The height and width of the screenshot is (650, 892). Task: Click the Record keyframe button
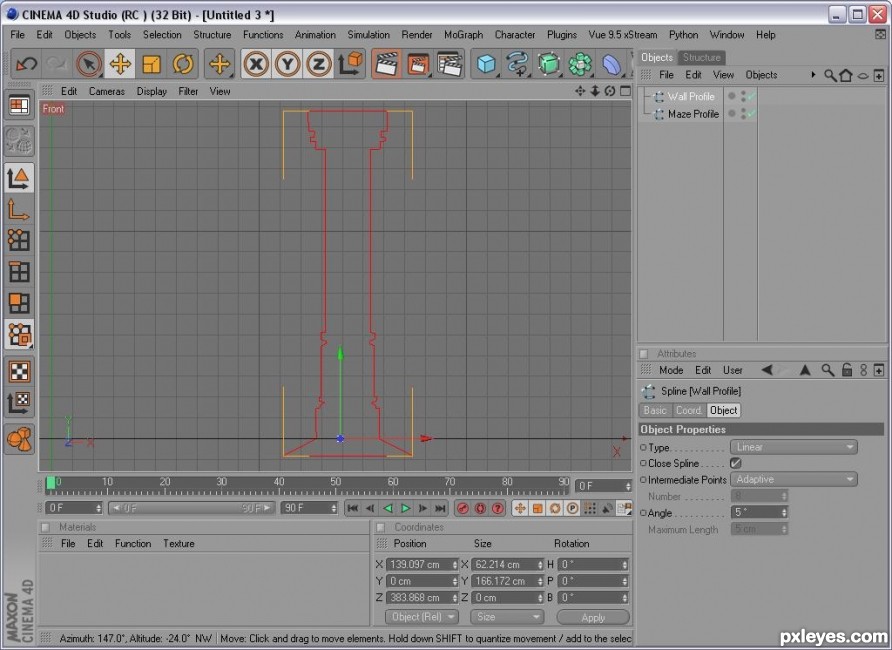[x=462, y=508]
